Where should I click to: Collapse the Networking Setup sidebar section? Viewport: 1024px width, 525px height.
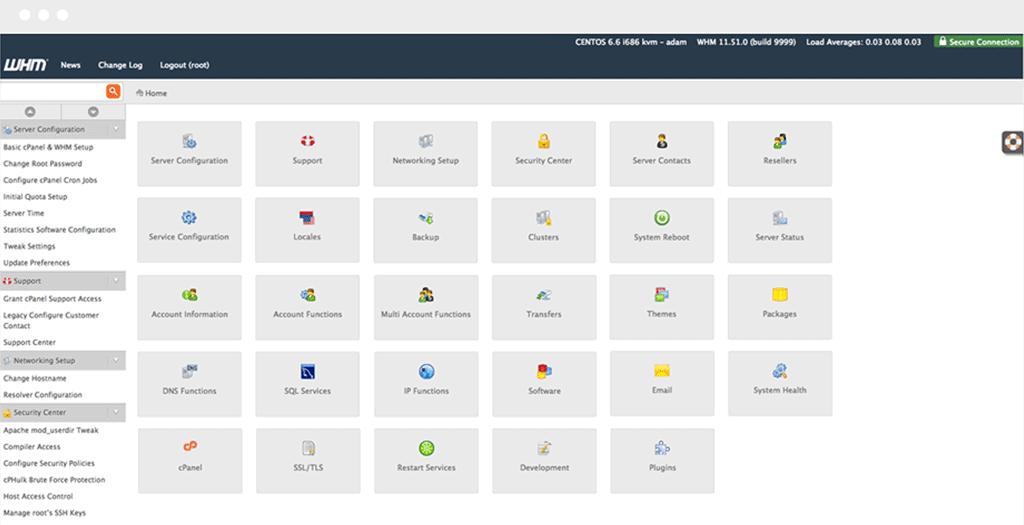tap(116, 360)
